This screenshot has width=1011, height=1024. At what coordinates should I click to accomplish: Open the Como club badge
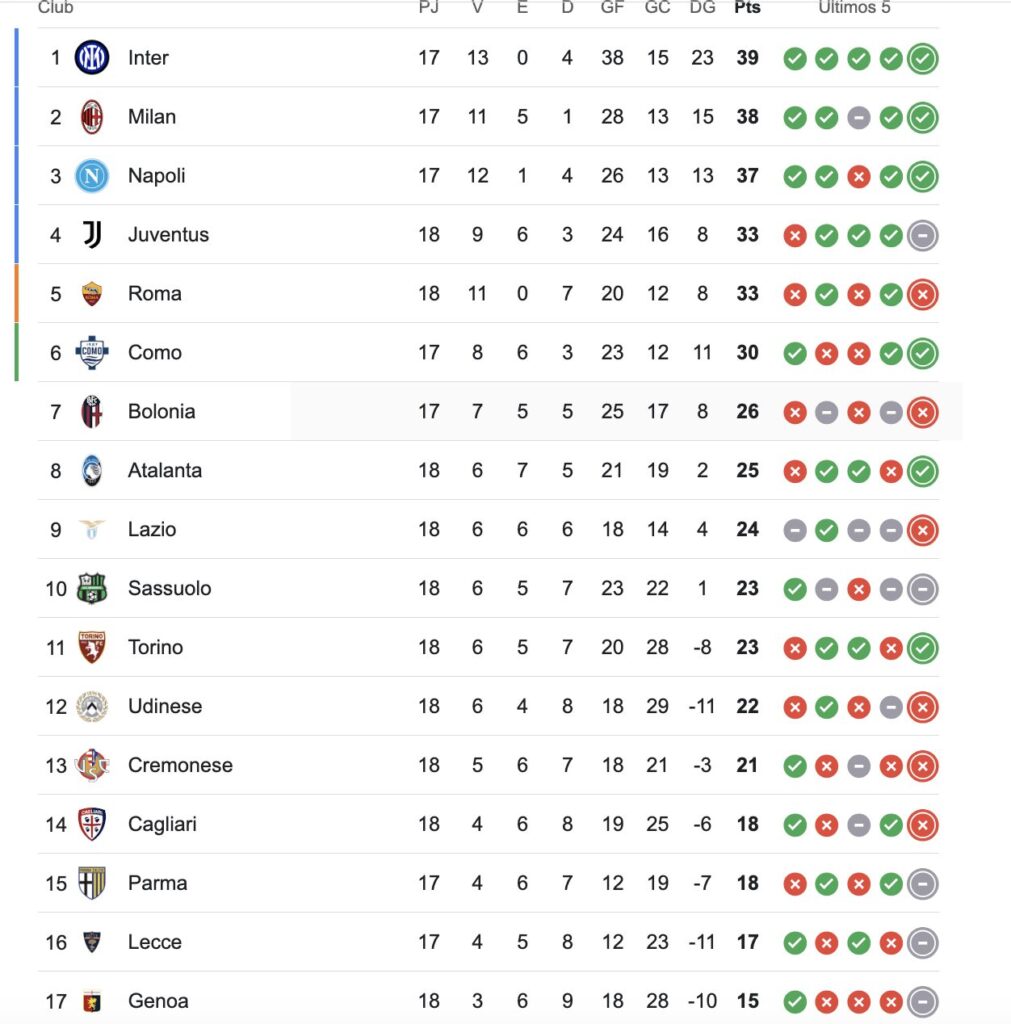[x=92, y=353]
